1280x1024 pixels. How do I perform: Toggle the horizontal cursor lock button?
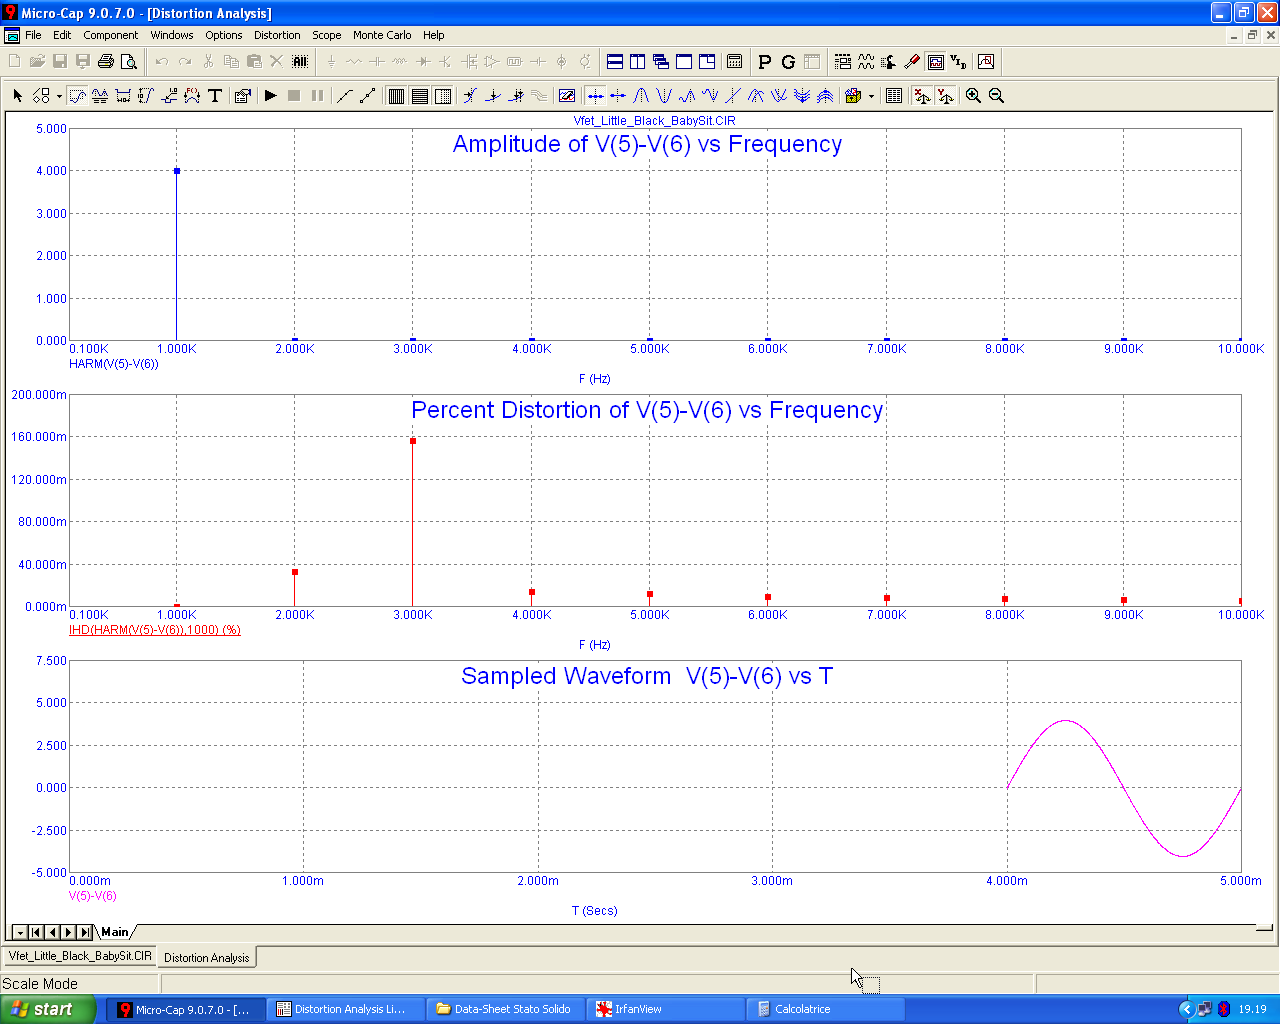(x=595, y=96)
